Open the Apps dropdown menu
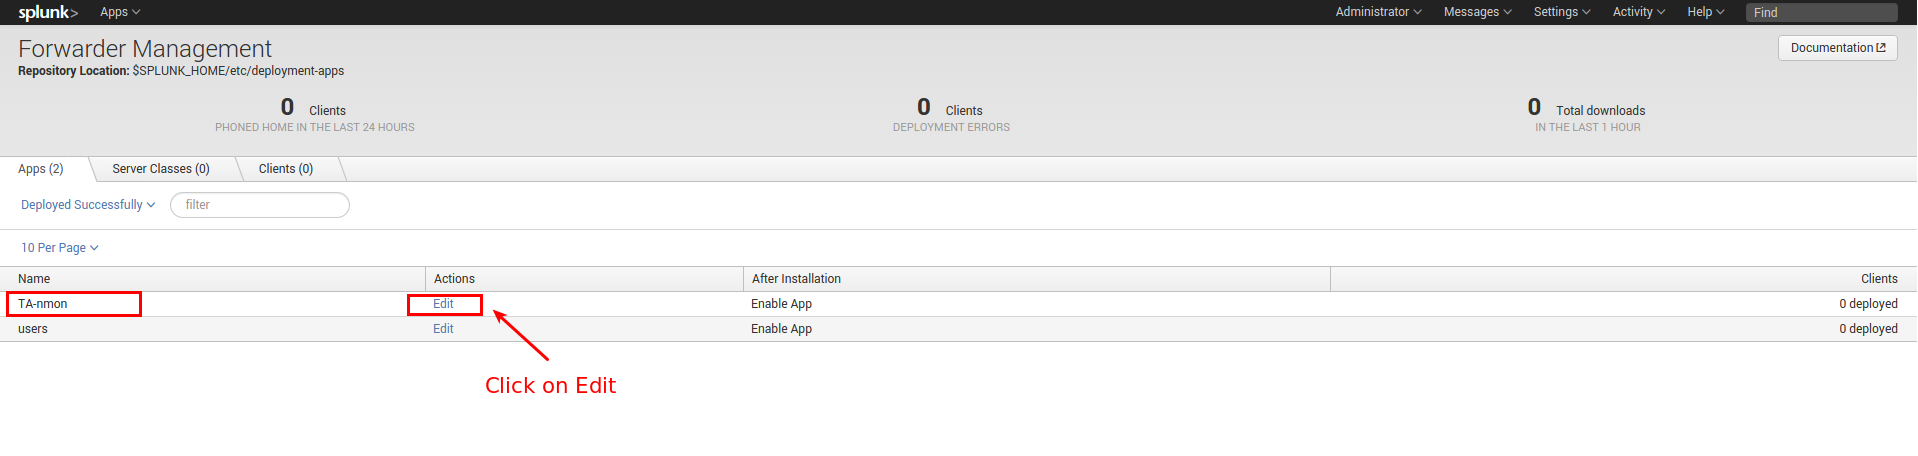 [x=120, y=12]
